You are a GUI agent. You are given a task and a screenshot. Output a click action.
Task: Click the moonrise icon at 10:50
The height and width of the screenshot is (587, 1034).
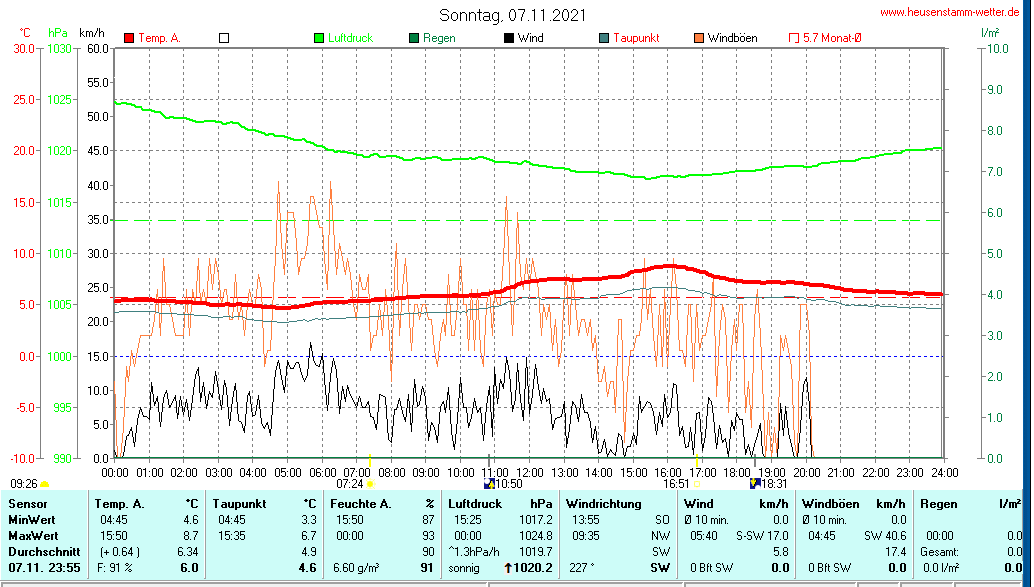click(x=489, y=484)
